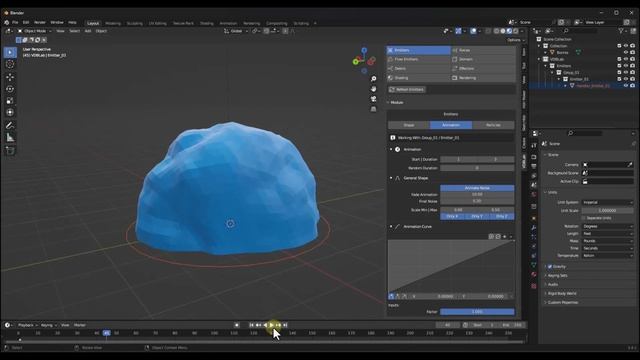Collapse the General Shape section
The image size is (640, 360).
pos(391,178)
